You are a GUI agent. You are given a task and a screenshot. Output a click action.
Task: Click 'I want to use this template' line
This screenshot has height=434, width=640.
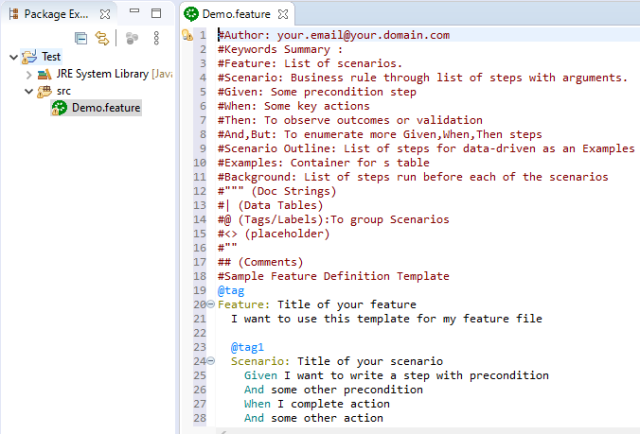coord(387,319)
